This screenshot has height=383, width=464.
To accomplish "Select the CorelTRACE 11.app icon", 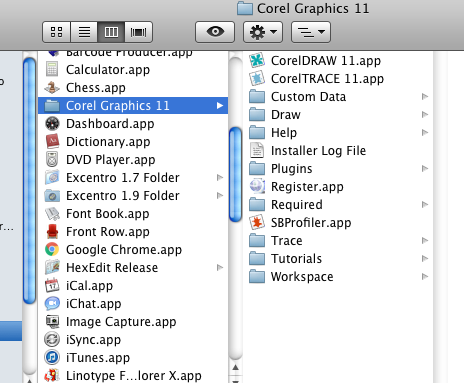I will pos(257,78).
